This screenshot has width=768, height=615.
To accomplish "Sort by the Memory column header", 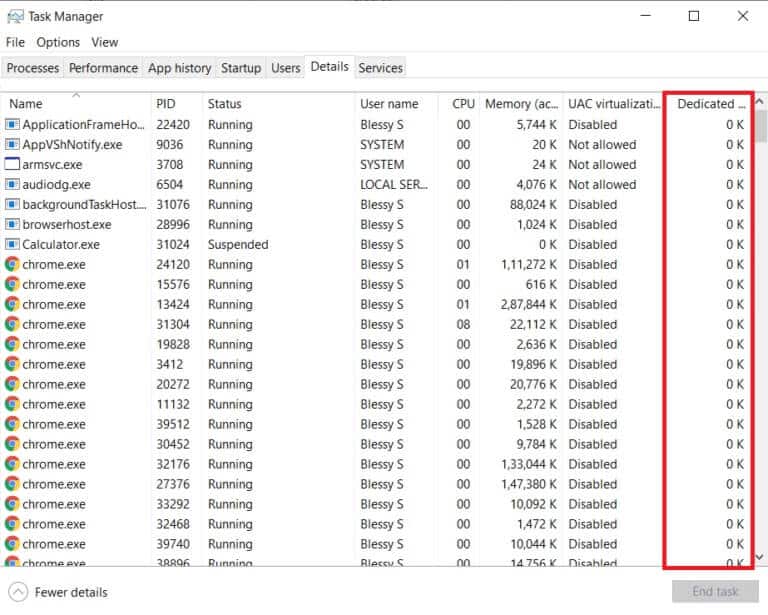I will 521,104.
